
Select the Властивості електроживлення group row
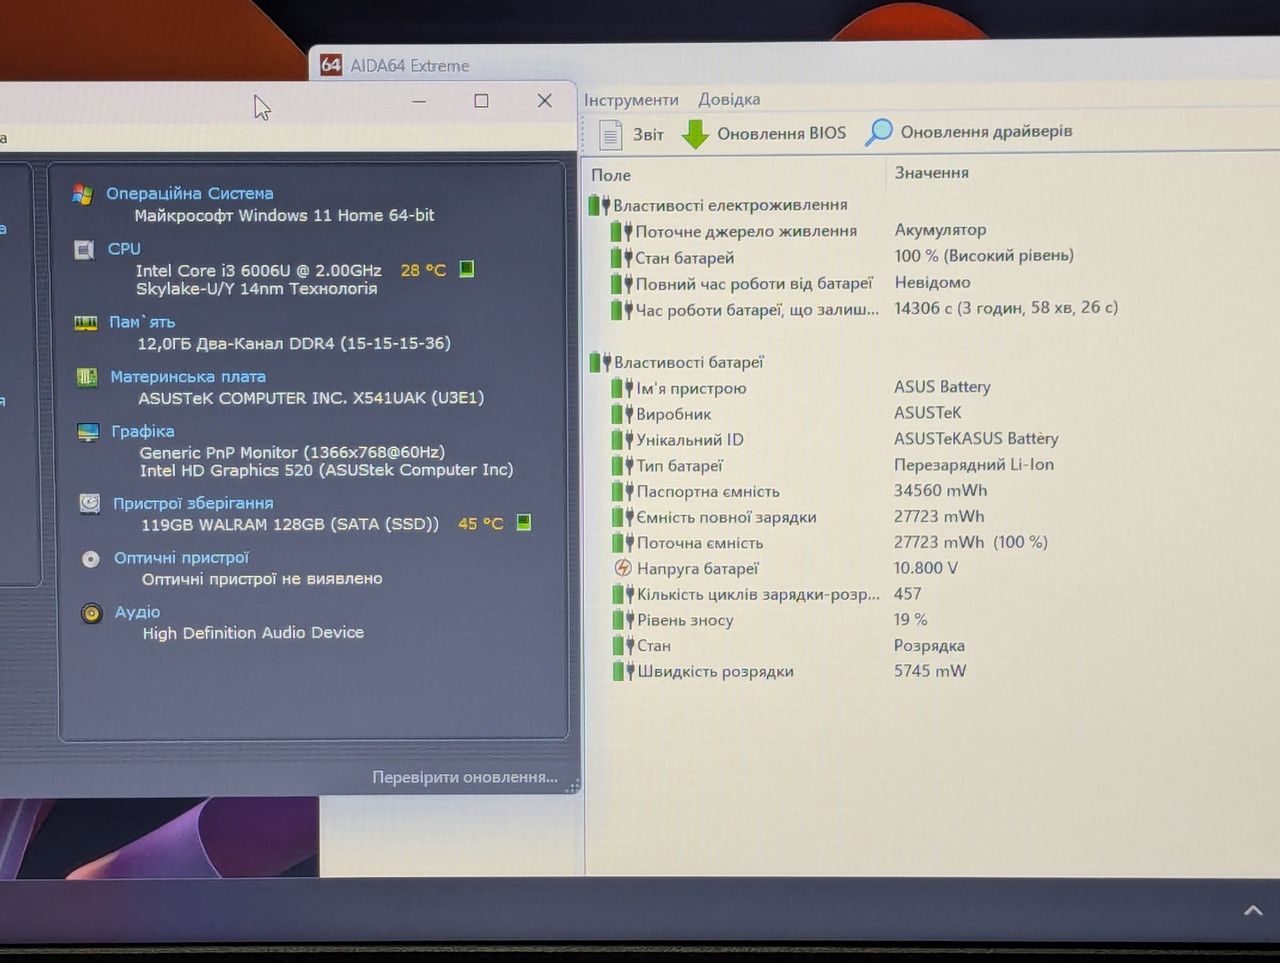(x=718, y=205)
